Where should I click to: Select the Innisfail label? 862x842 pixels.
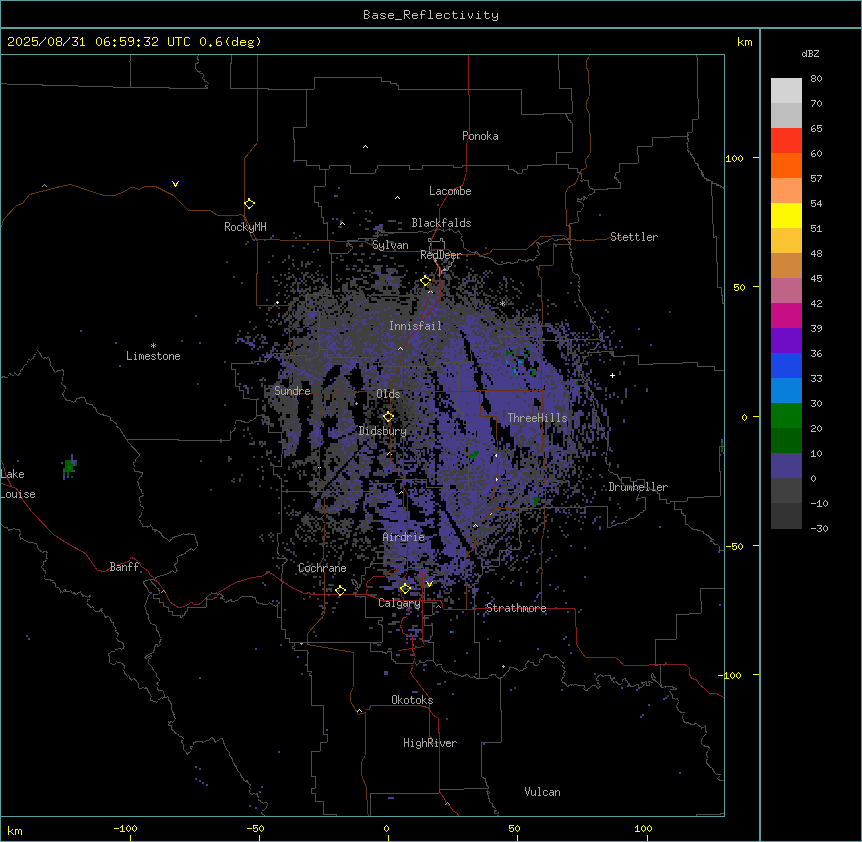[x=416, y=326]
